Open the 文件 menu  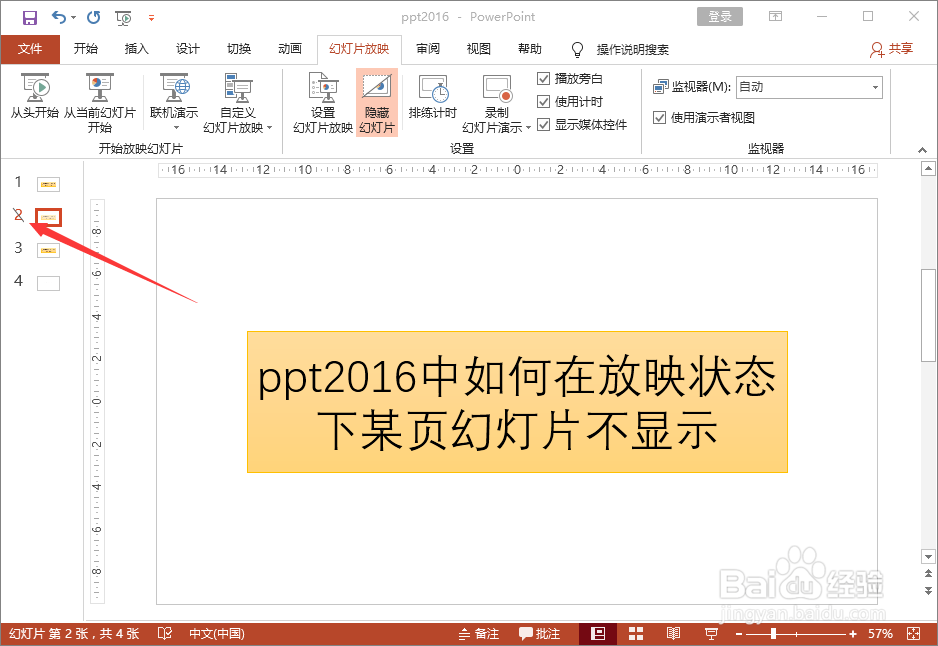30,49
